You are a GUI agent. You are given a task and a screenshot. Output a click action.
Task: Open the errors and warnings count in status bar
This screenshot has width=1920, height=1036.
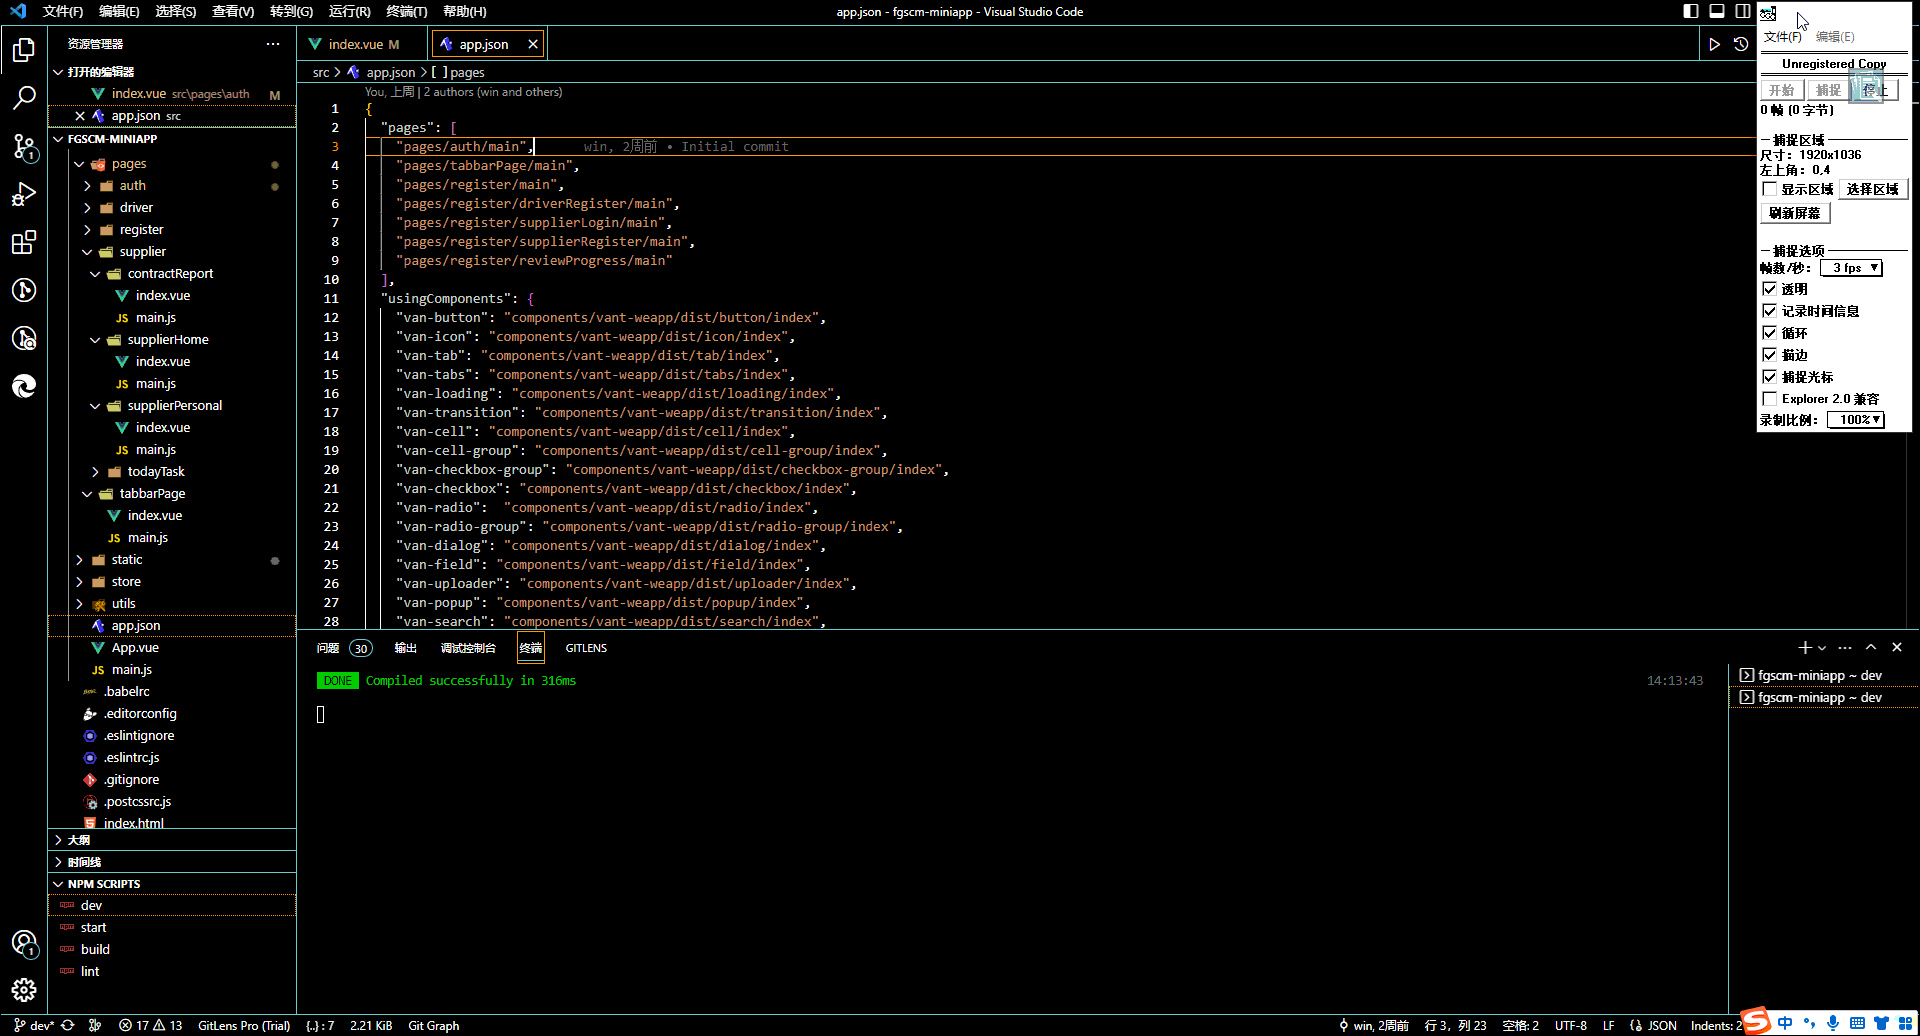click(150, 1025)
